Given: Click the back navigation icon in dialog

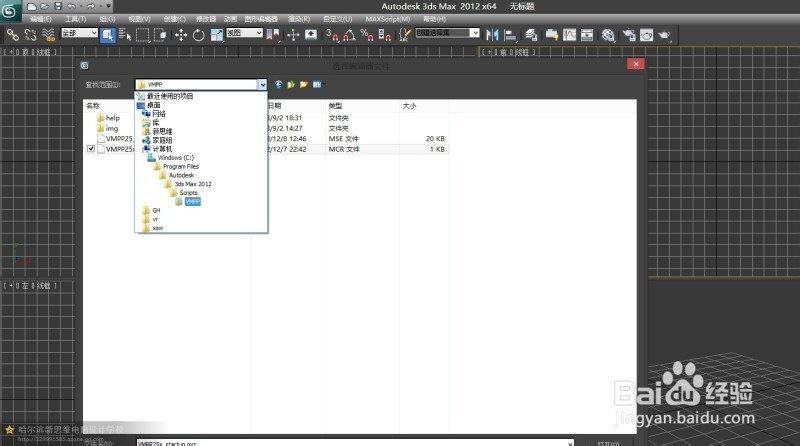Looking at the screenshot, I should pyautogui.click(x=278, y=85).
